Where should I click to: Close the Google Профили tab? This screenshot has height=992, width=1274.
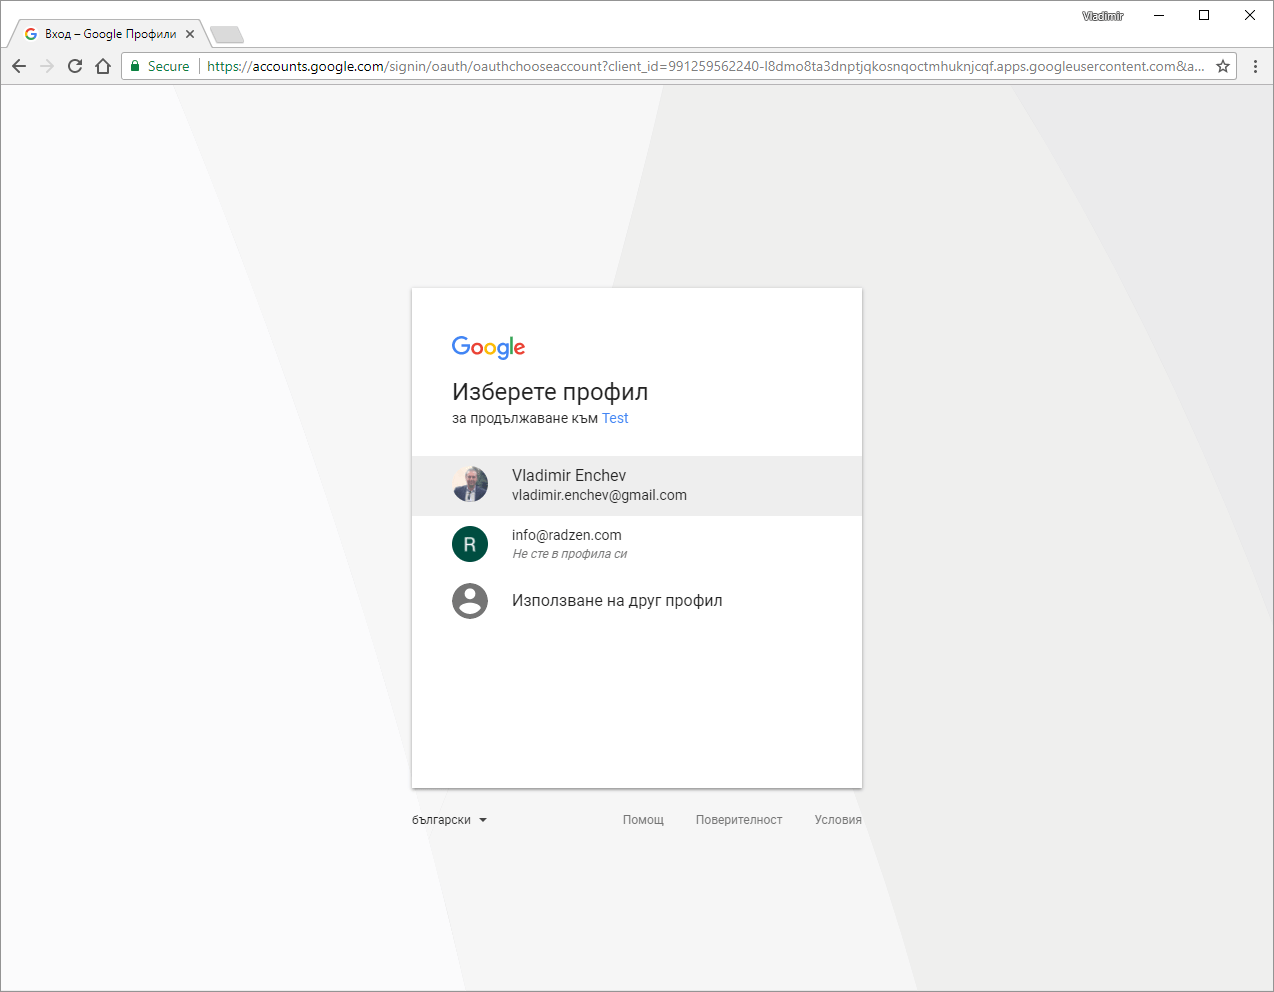point(190,34)
